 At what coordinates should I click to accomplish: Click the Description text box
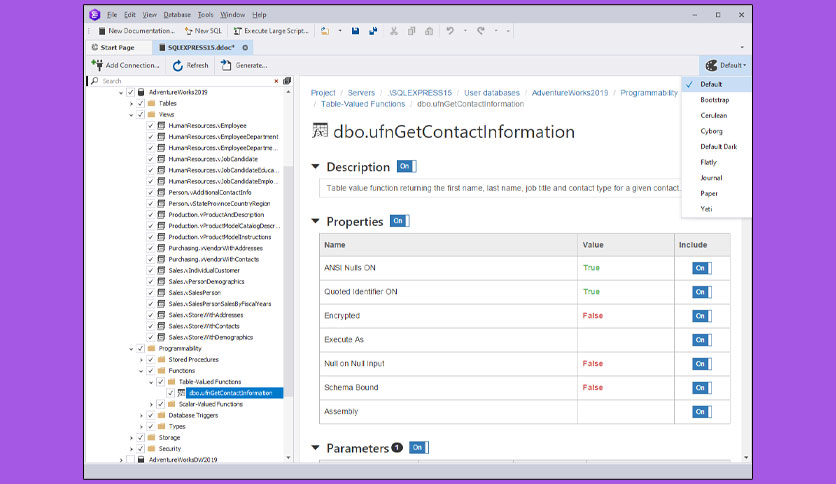[501, 188]
